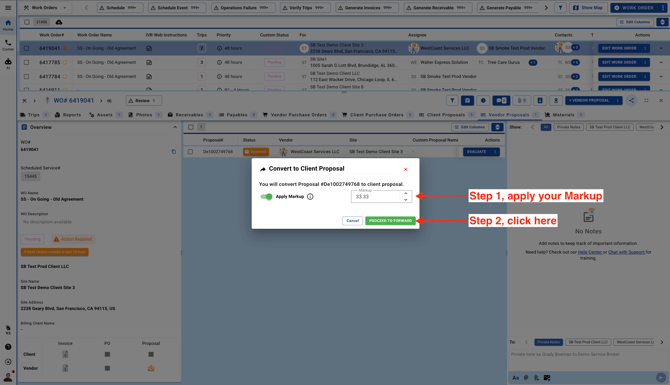Click the Review status chip near WO# 6419041
The height and width of the screenshot is (385, 670).
click(x=144, y=100)
